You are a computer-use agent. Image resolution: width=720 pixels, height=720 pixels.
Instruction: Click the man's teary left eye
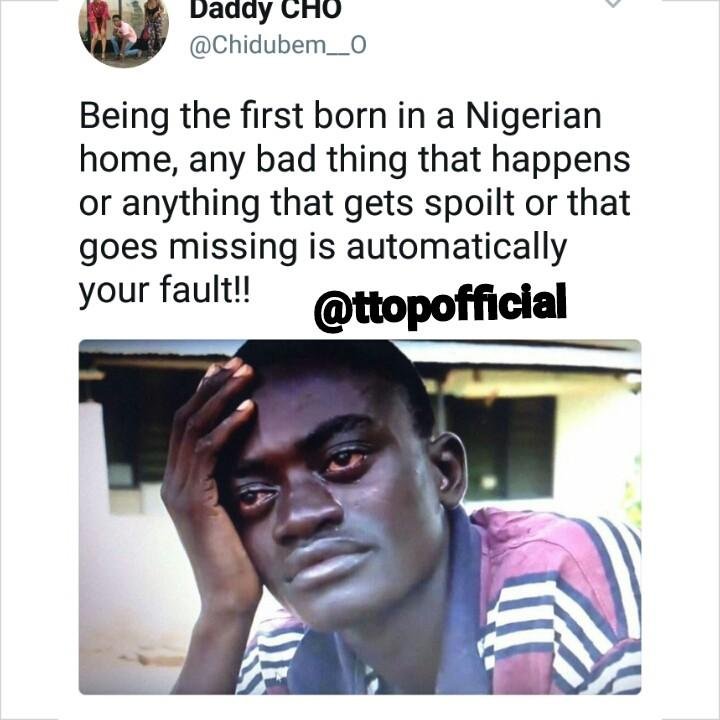[345, 459]
